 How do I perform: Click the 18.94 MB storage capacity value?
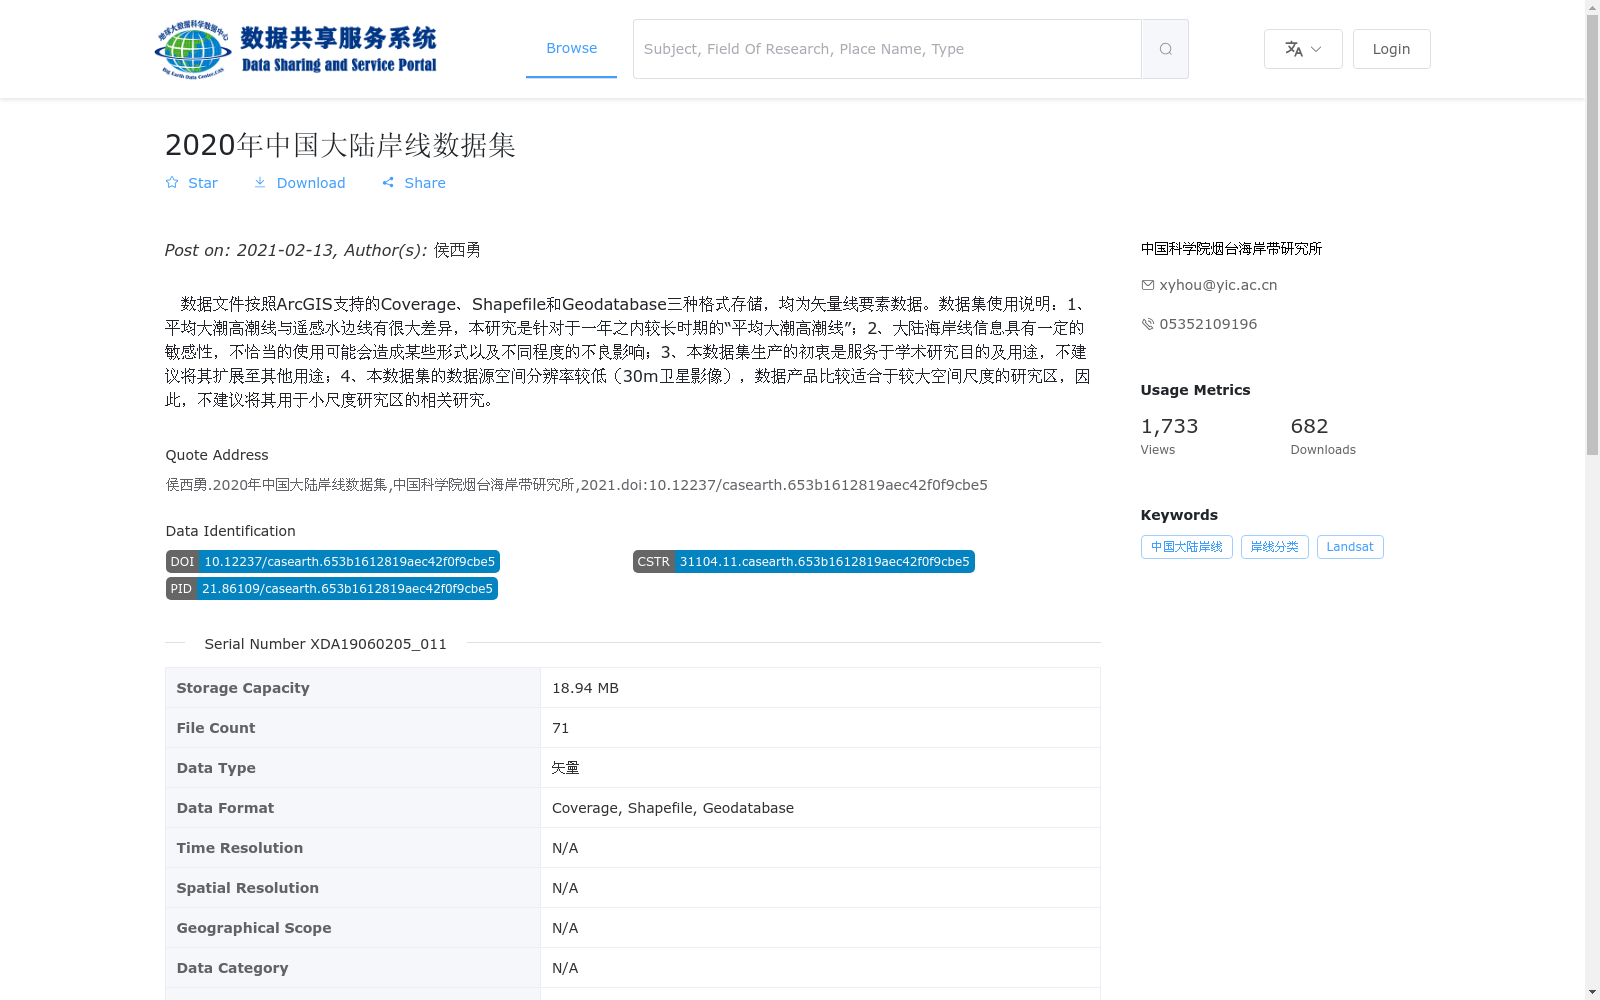(x=585, y=688)
